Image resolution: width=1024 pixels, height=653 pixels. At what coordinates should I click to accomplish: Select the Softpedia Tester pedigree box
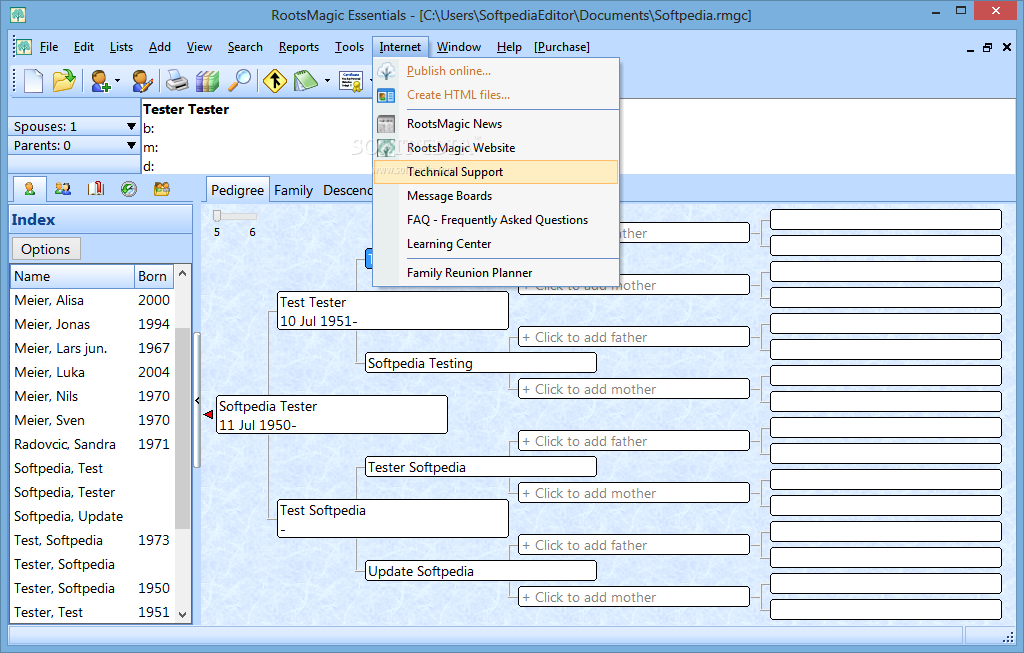click(x=332, y=415)
